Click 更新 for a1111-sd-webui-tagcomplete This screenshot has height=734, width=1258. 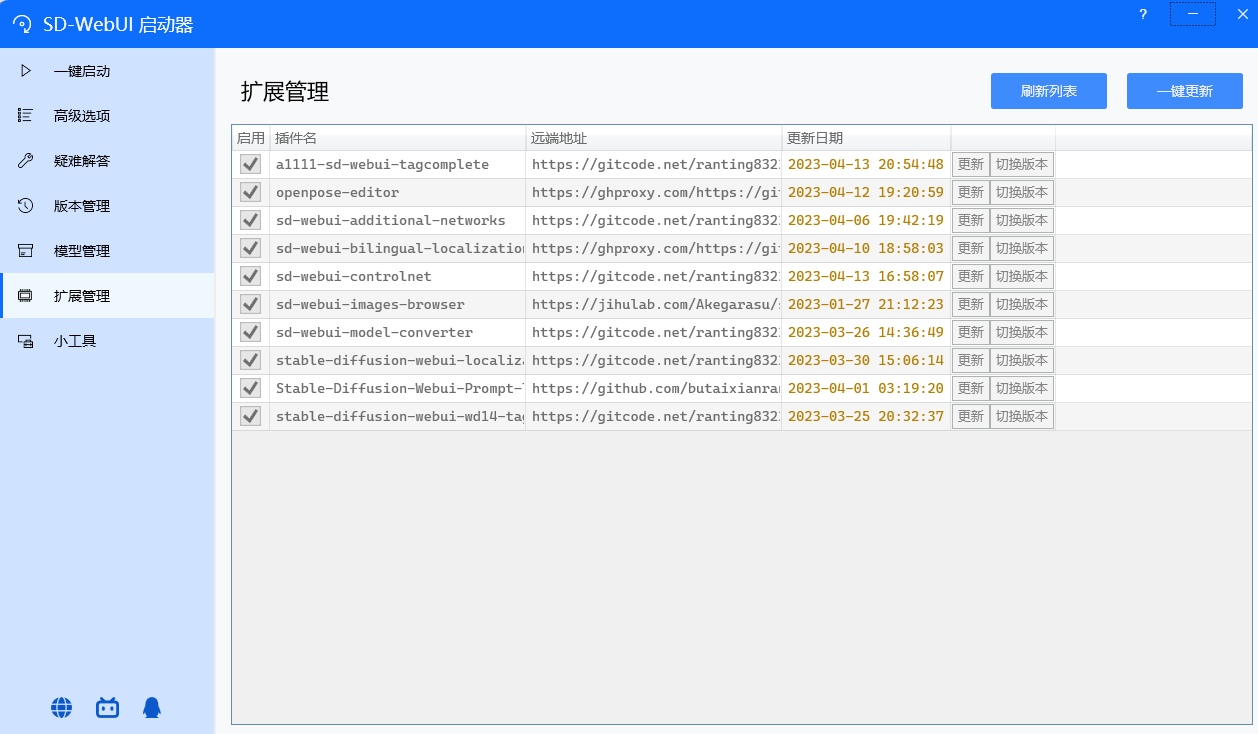971,164
